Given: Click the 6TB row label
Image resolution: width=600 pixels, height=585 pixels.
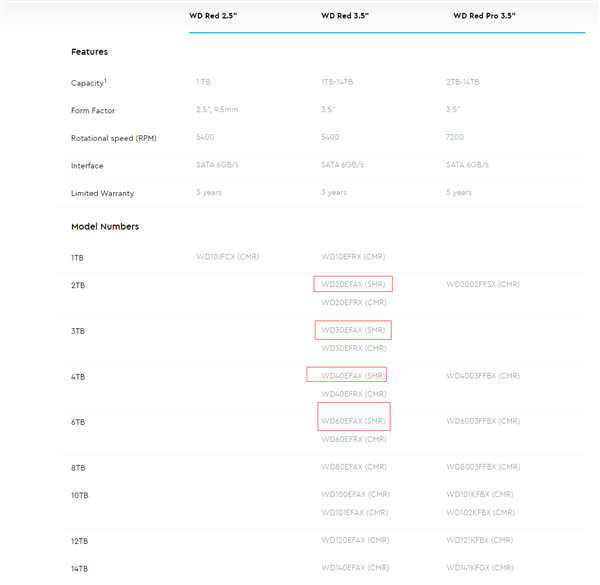Looking at the screenshot, I should (78, 422).
